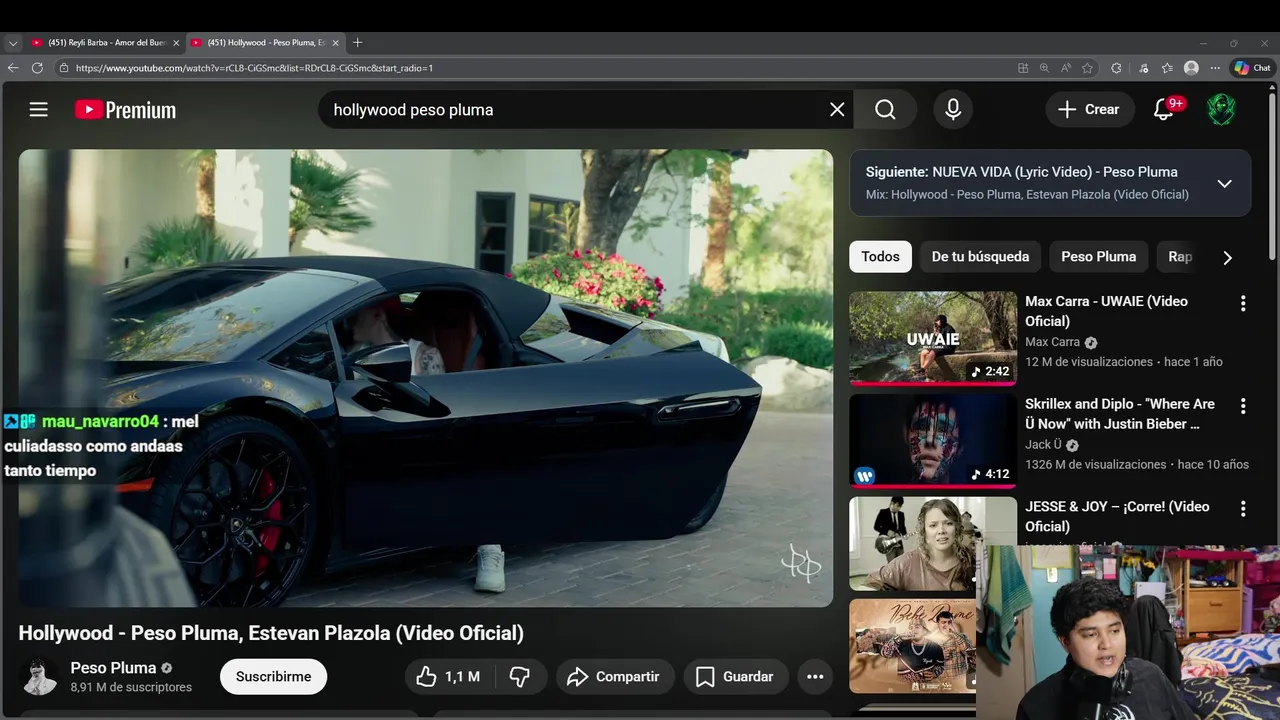
Task: Open options for Skrillex and Diplo video
Action: (1243, 406)
